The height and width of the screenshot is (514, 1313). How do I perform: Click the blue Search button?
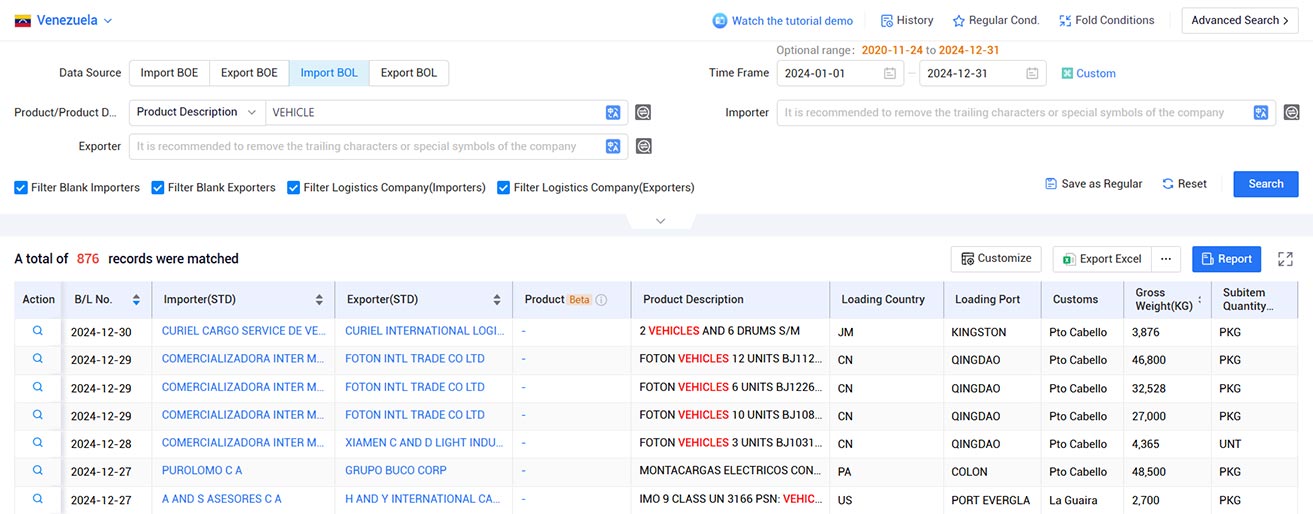1266,184
